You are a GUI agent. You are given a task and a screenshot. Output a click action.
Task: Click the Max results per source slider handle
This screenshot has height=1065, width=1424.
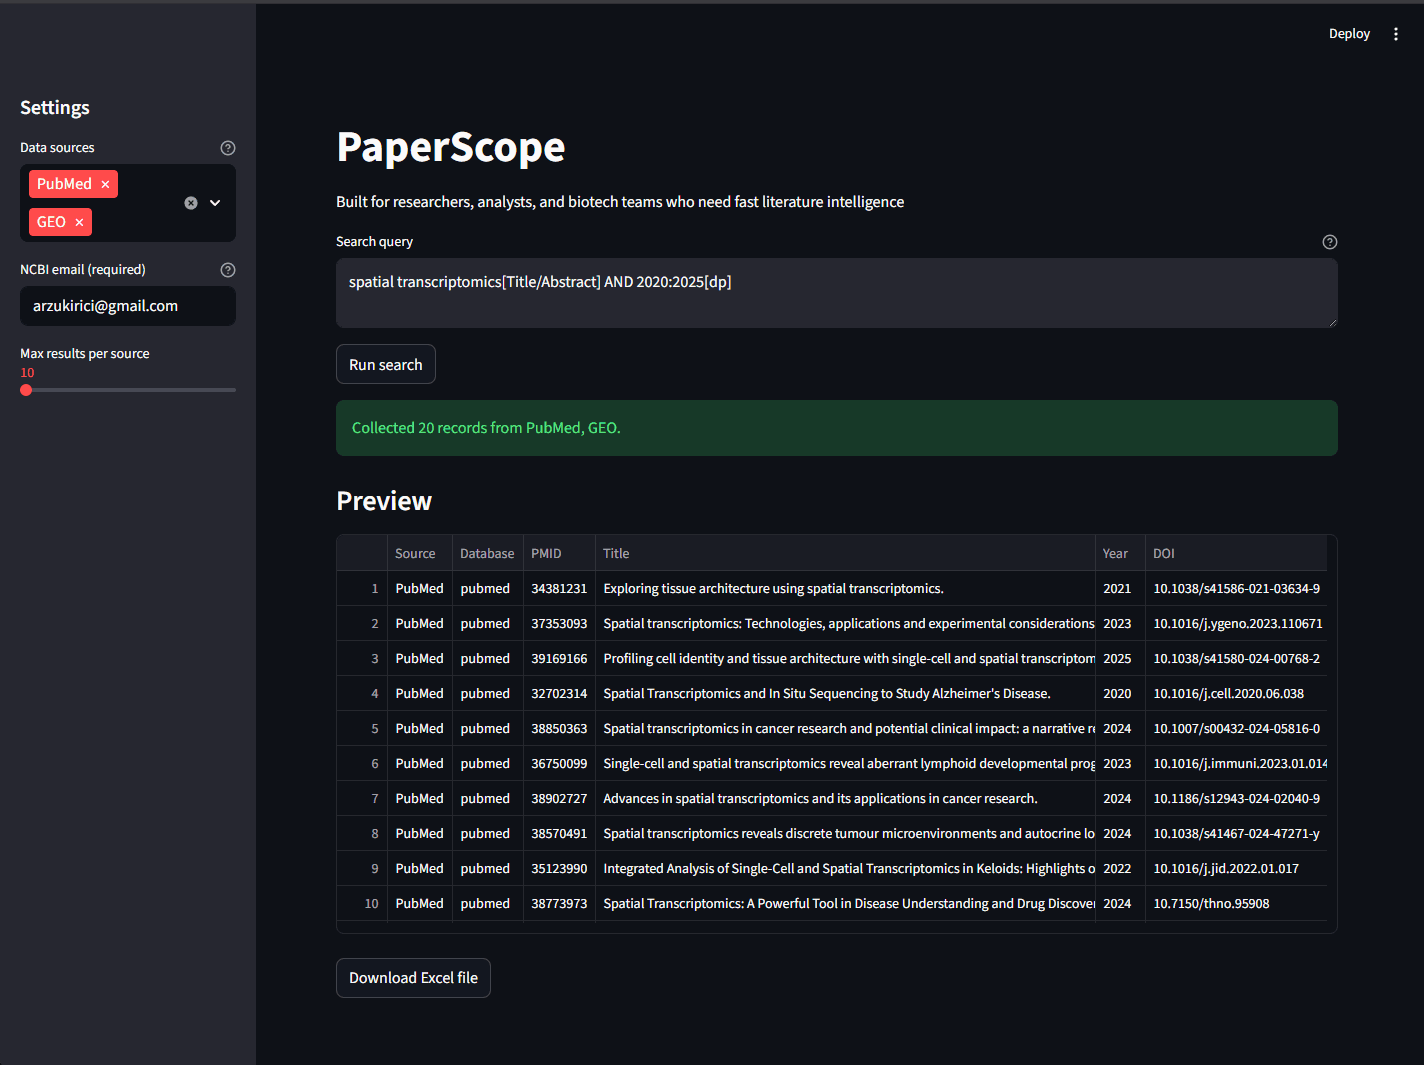[x=26, y=390]
